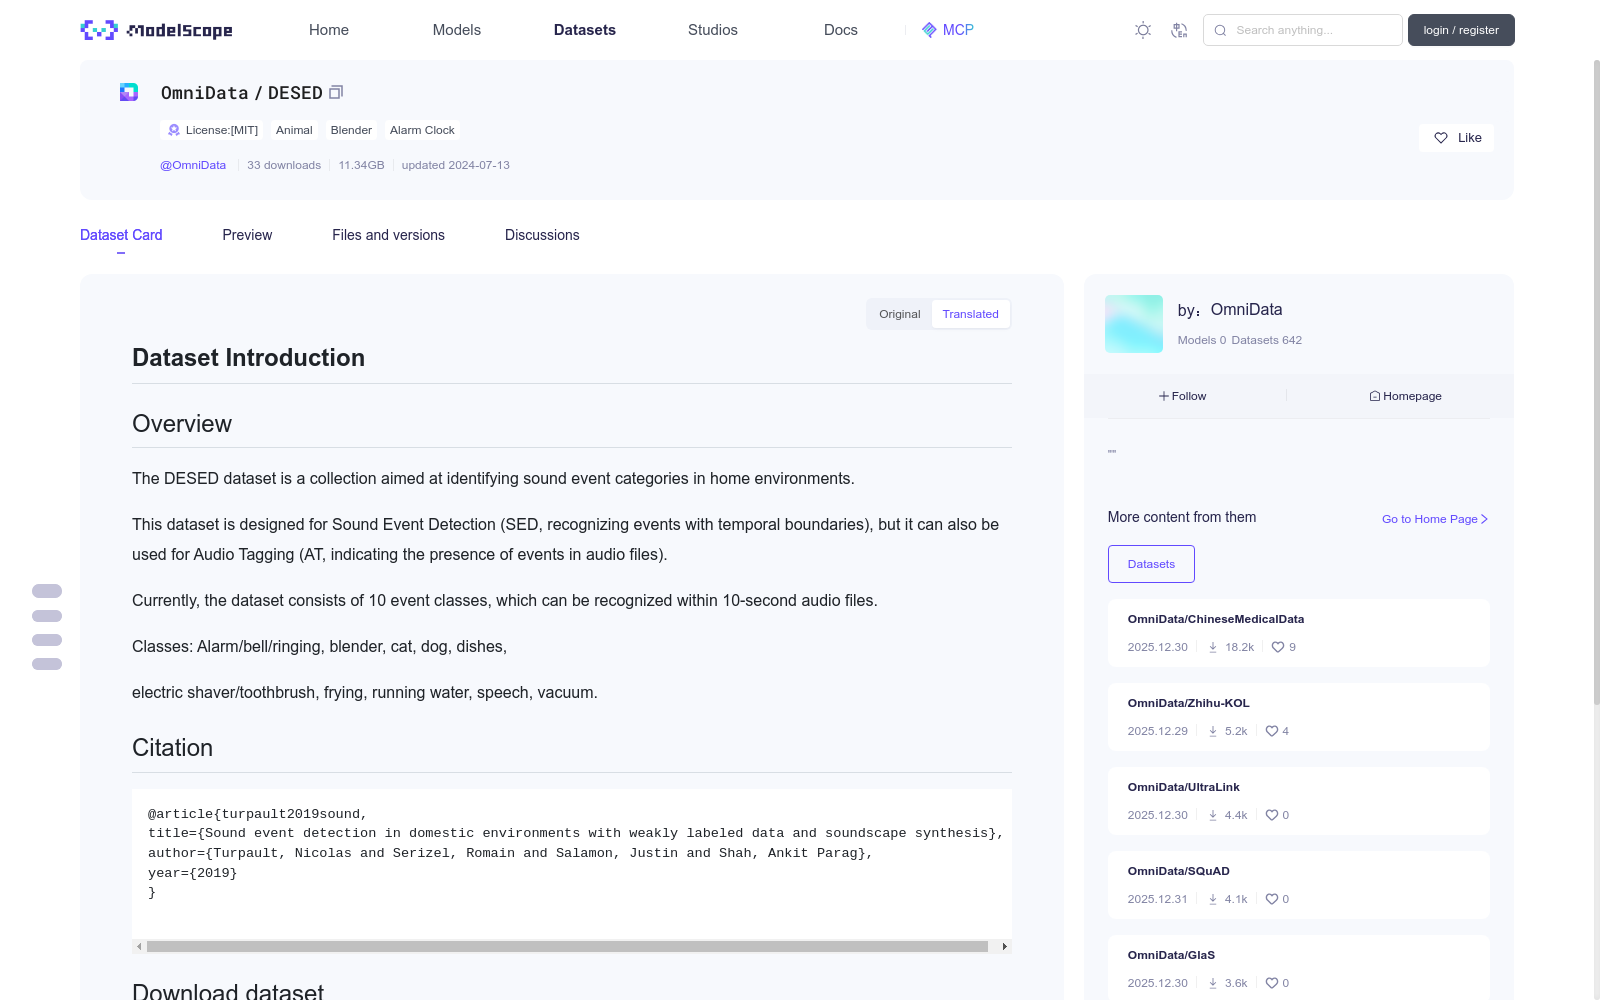This screenshot has height=1000, width=1600.
Task: Click download icon on GlaS card
Action: [1213, 983]
